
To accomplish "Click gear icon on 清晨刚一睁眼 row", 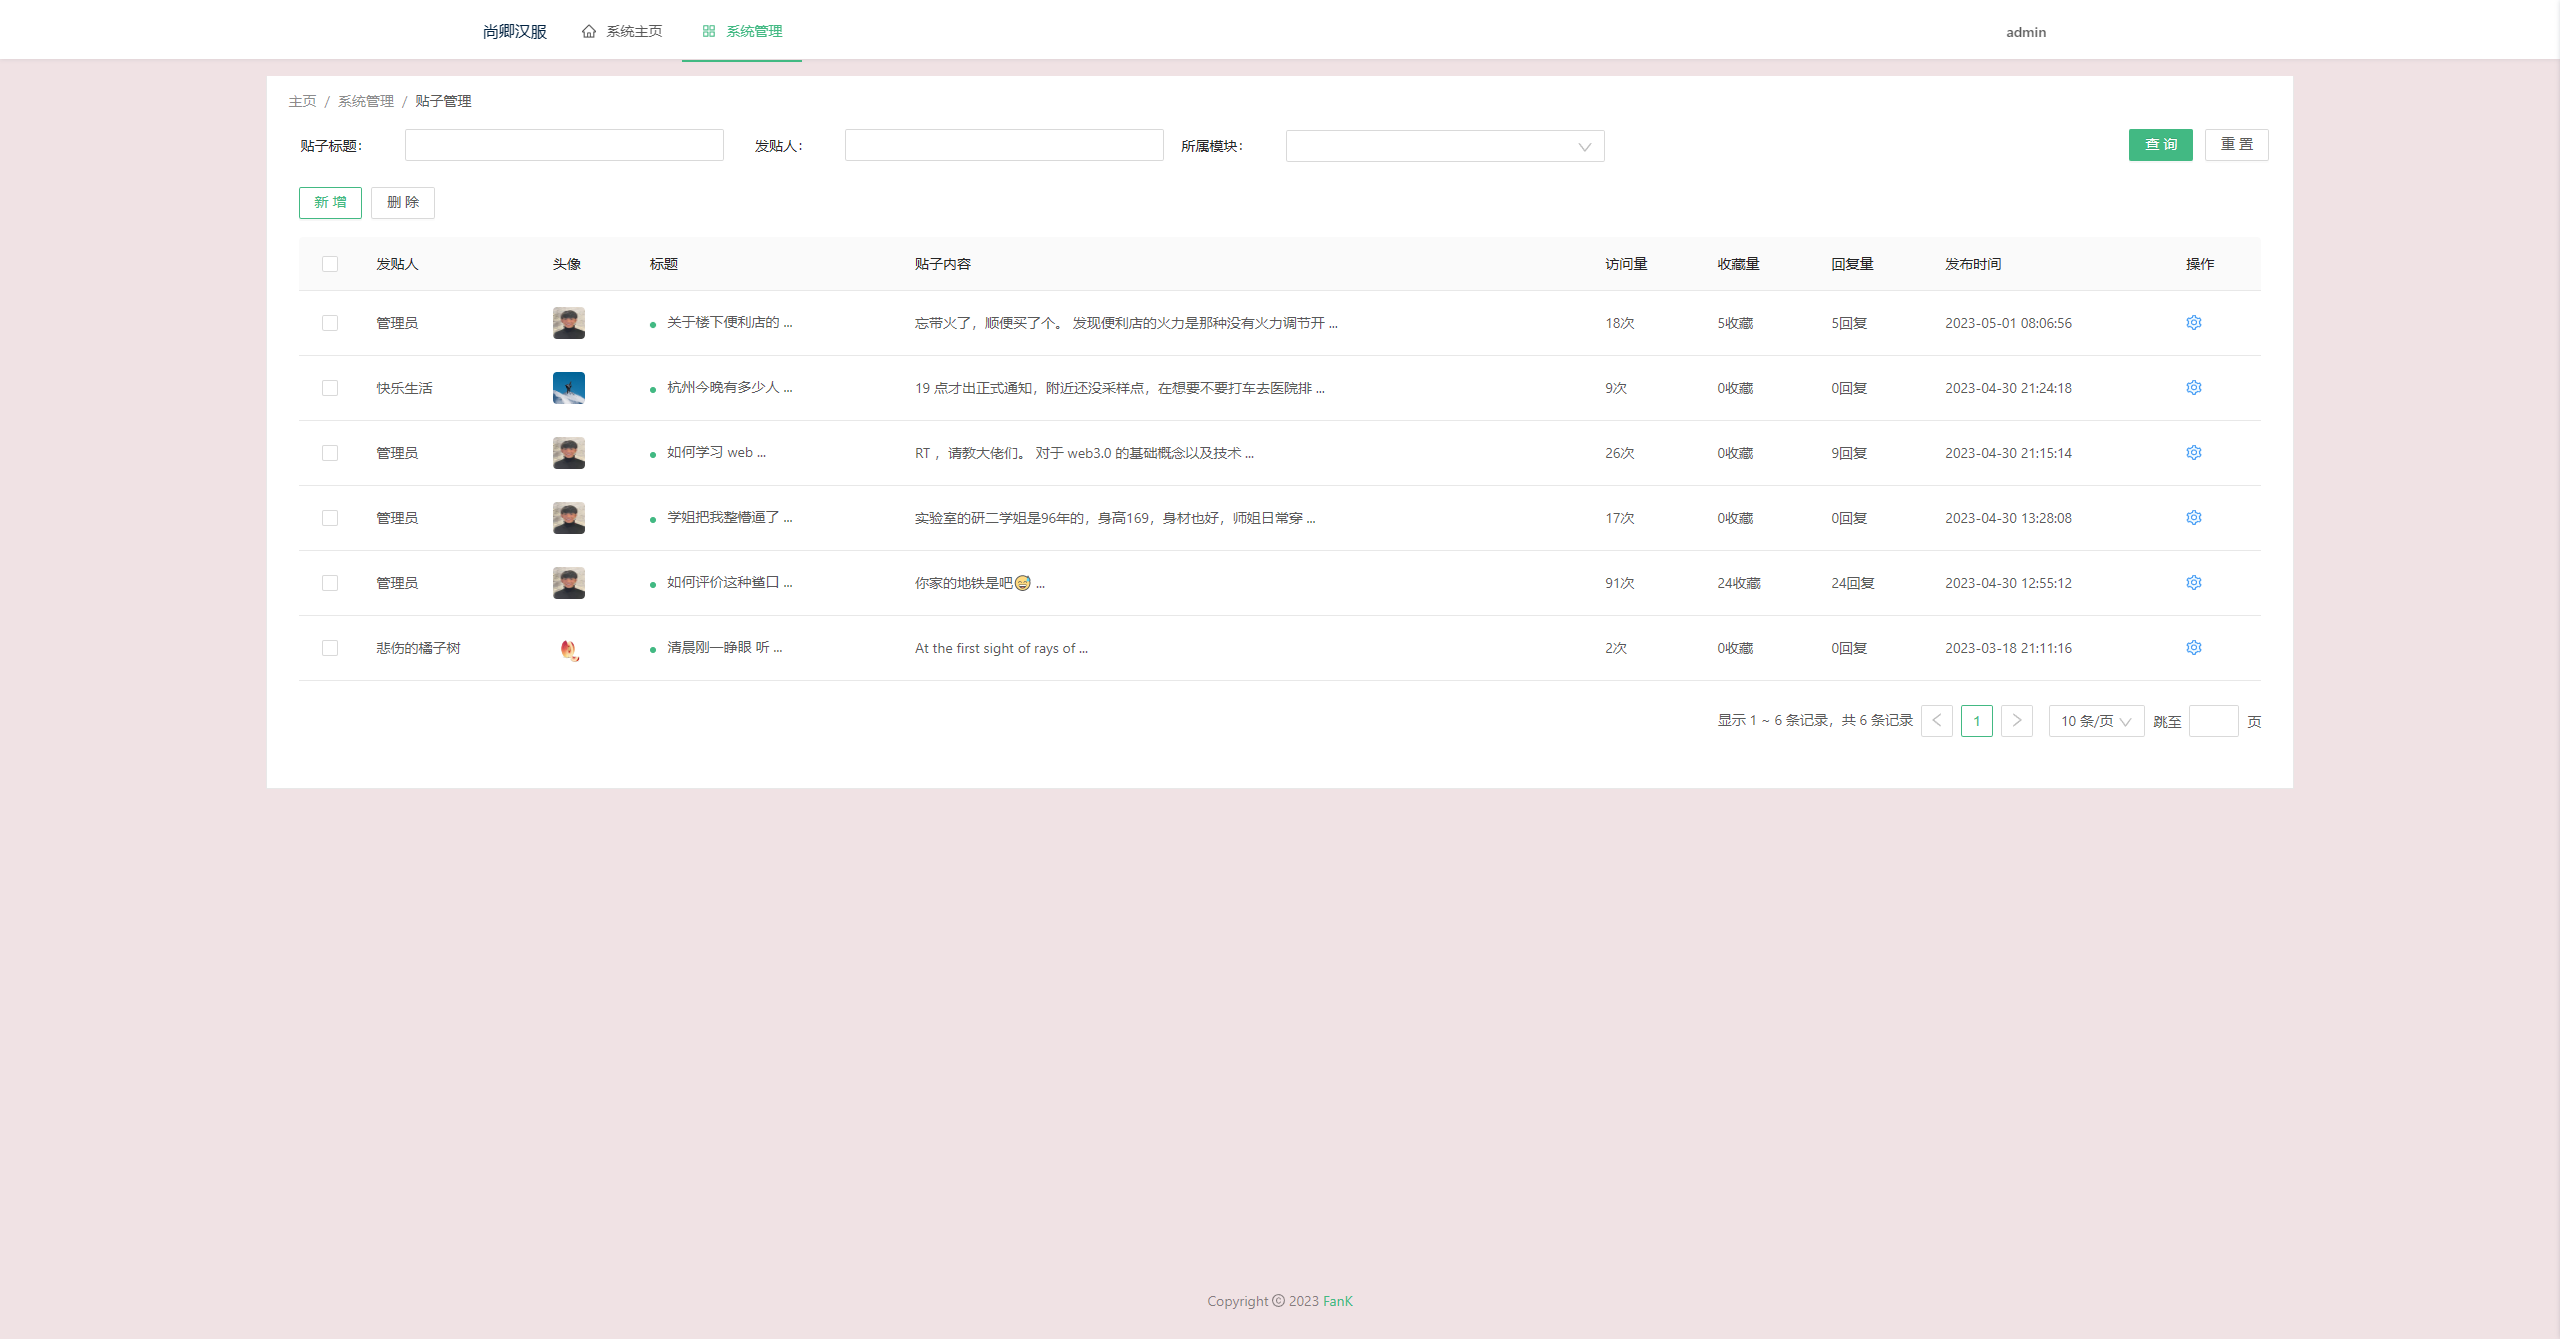I will tap(2193, 647).
